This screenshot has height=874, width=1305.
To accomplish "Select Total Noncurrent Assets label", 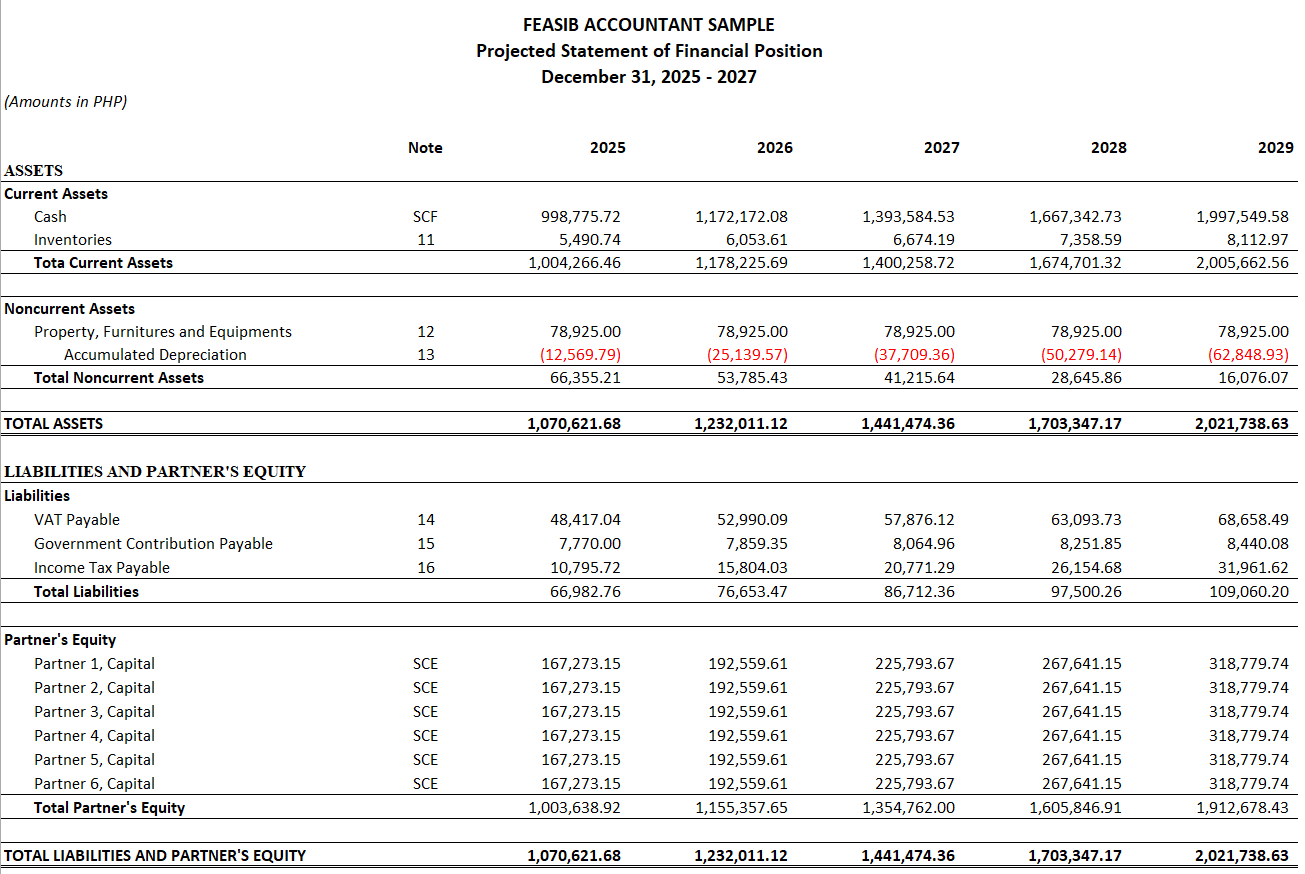I will pyautogui.click(x=118, y=377).
